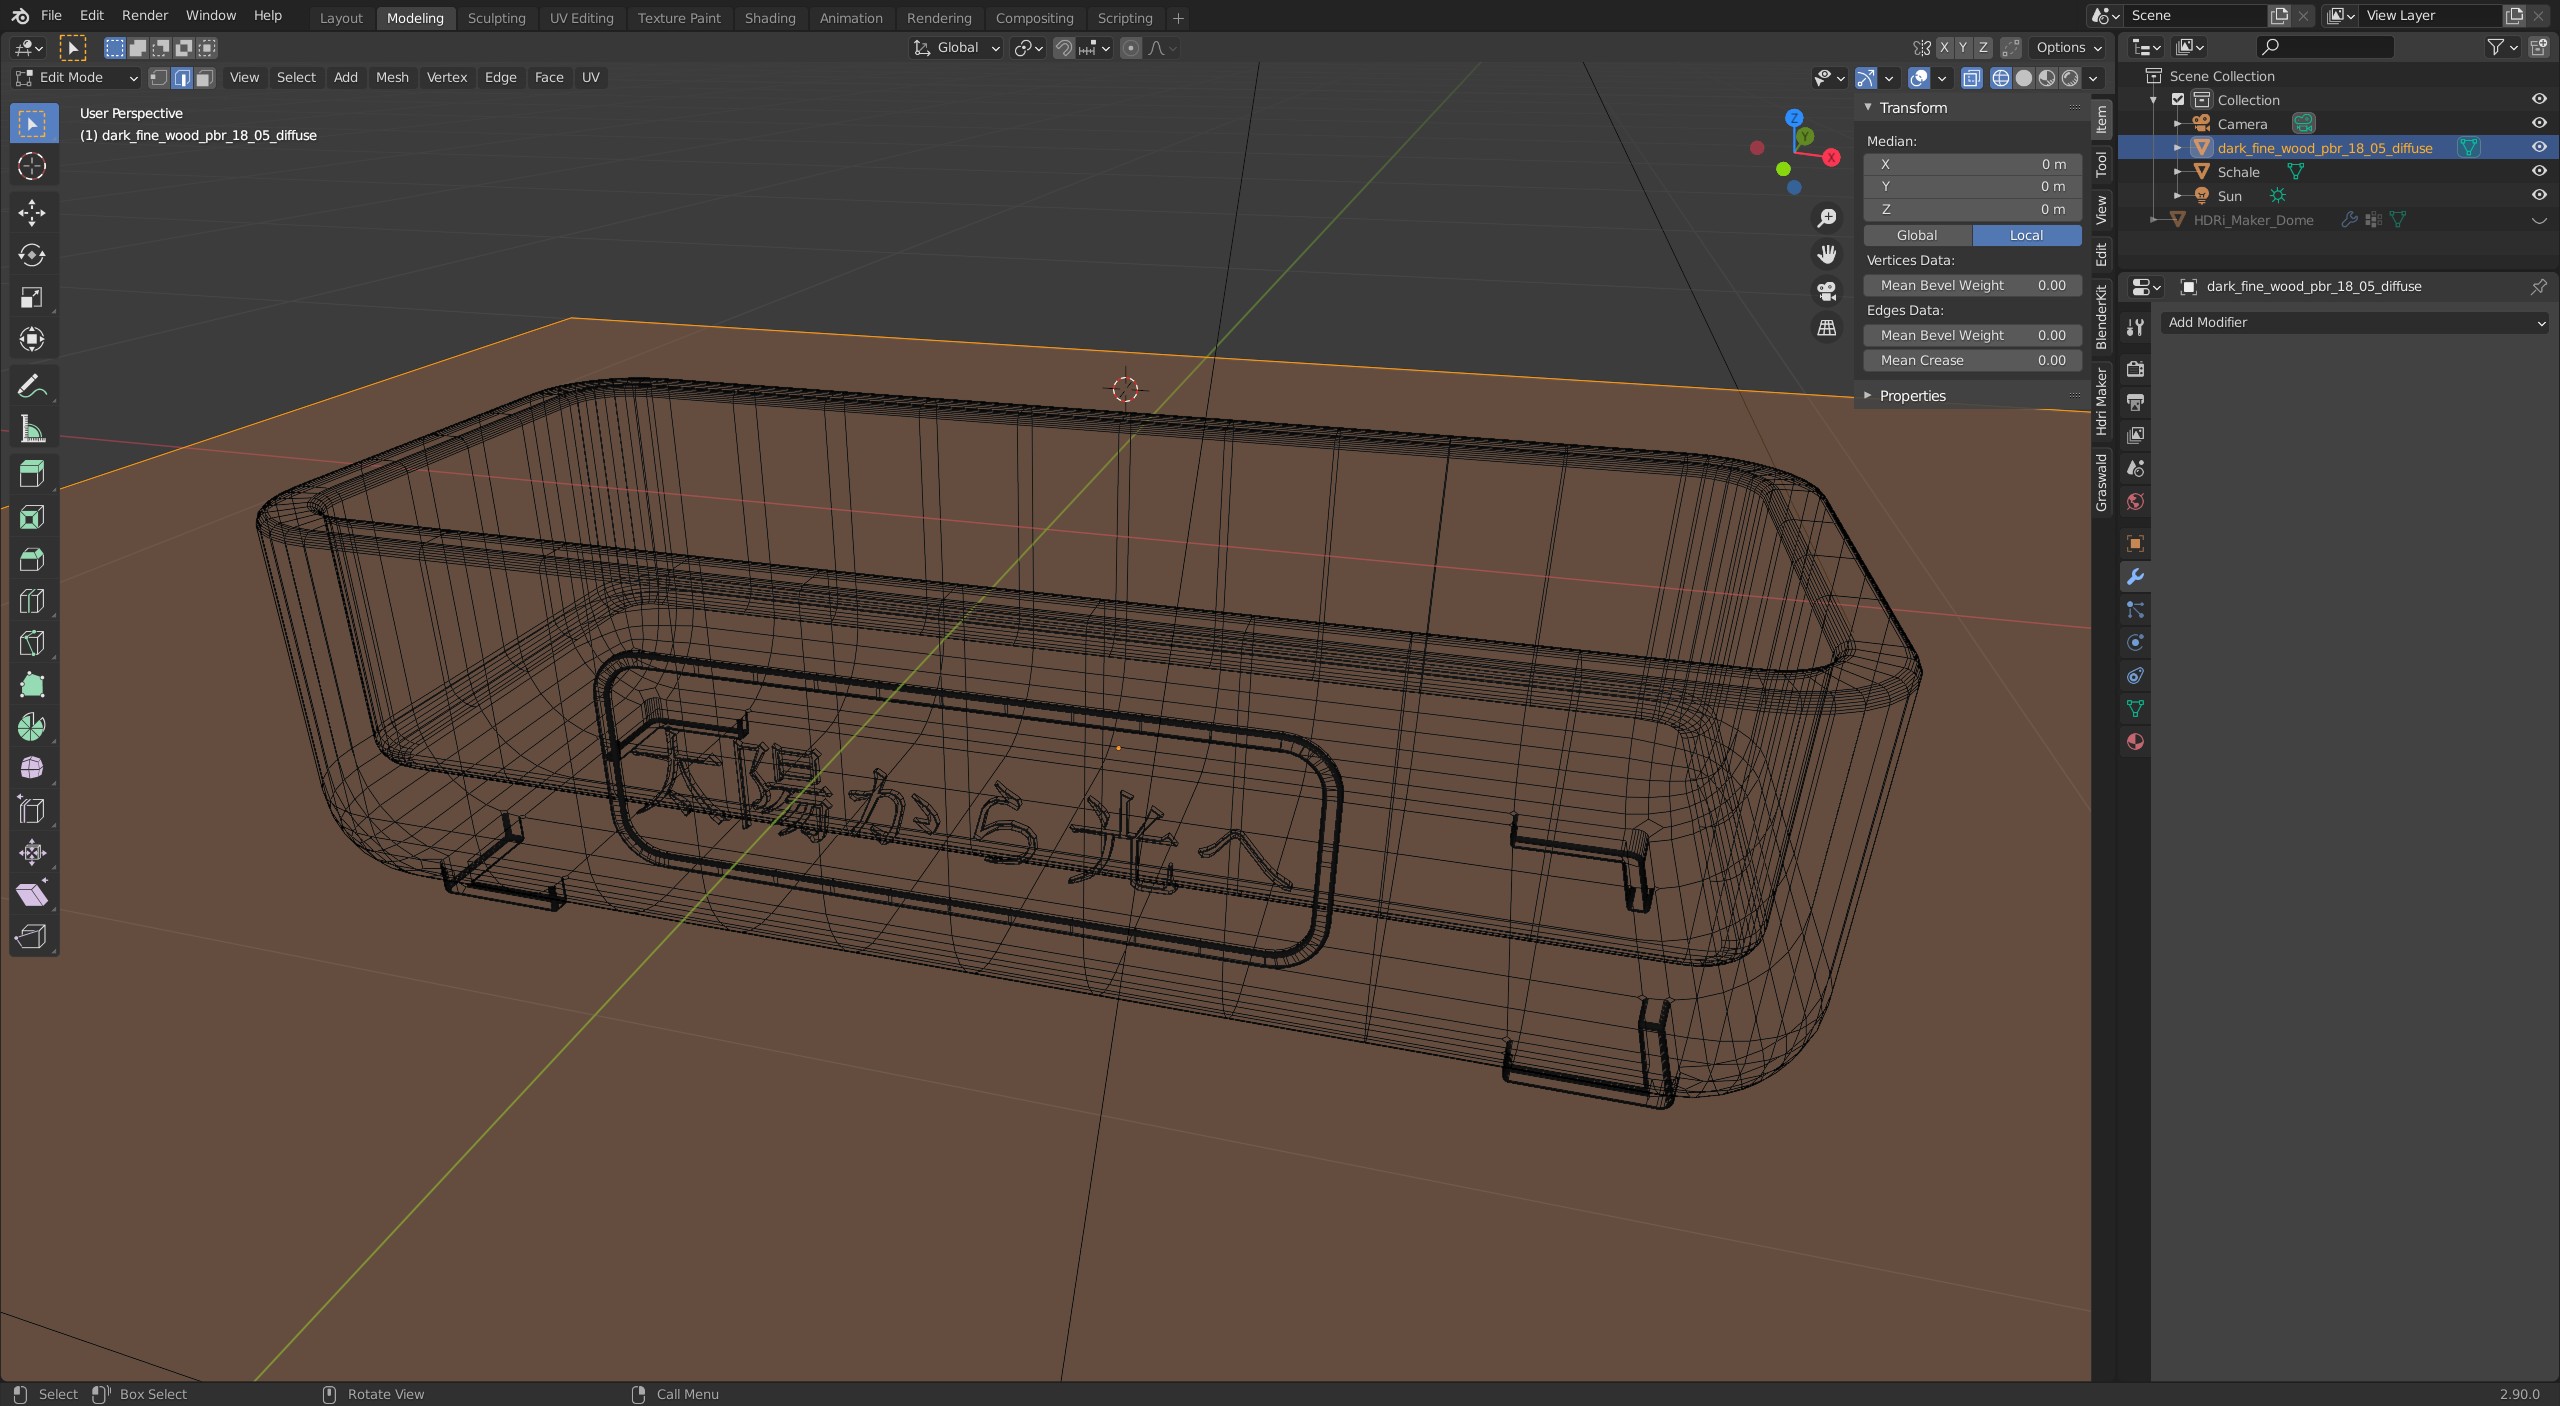
Task: Hide the Sun object in outliner
Action: (x=2538, y=196)
